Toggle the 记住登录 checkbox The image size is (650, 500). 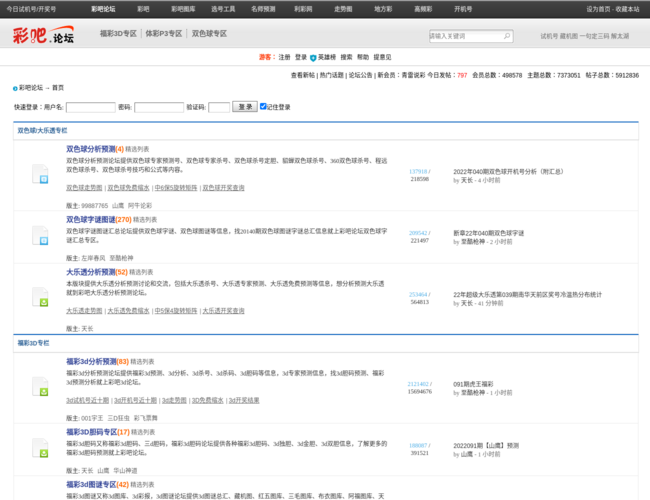[x=263, y=106]
